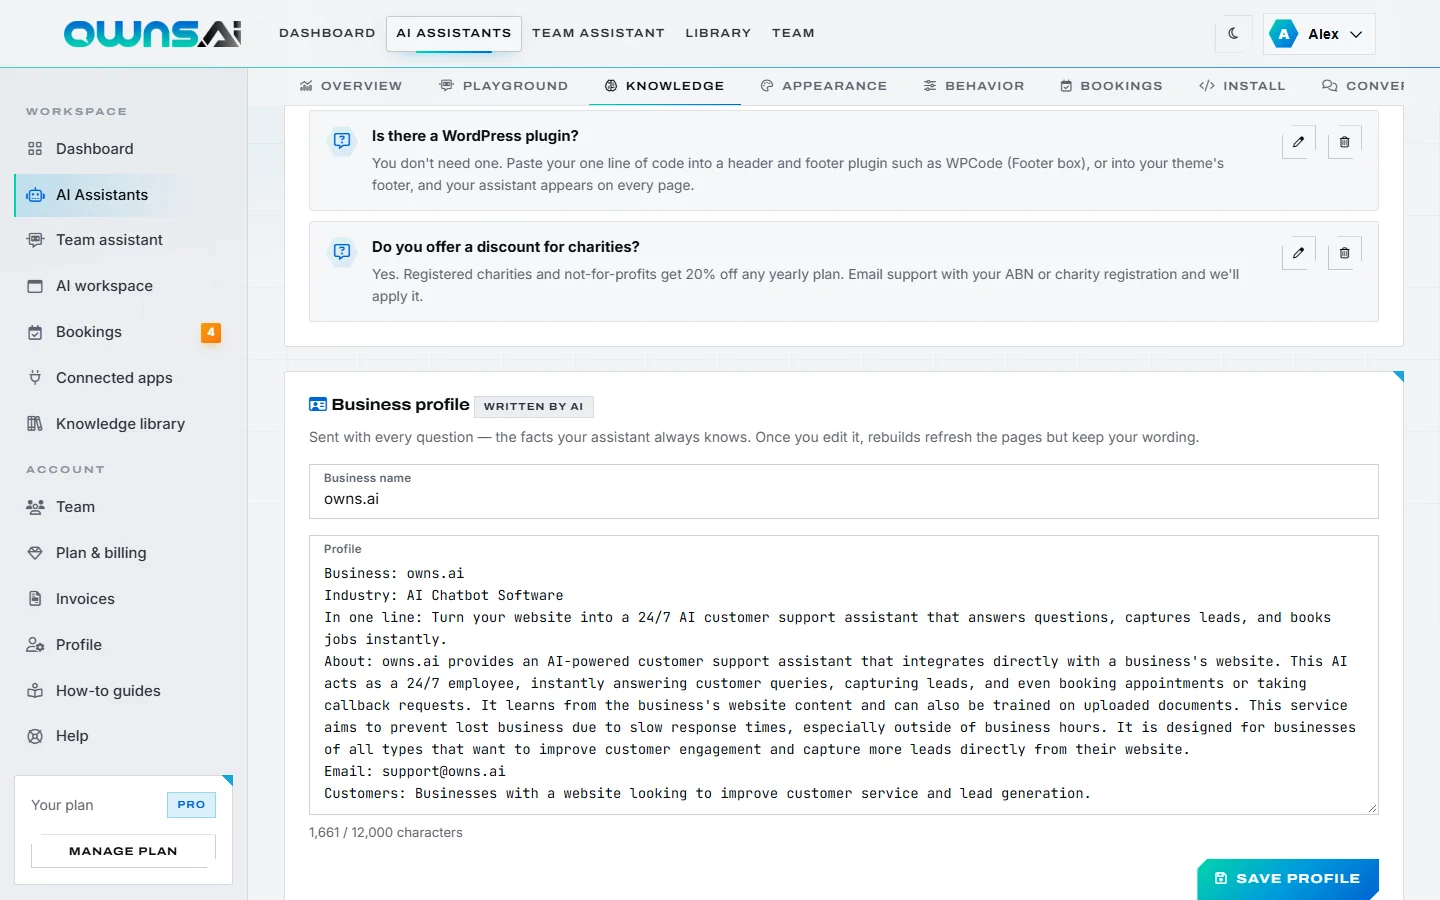1440x900 pixels.
Task: Edit the charity discount question
Action: pos(1298,253)
